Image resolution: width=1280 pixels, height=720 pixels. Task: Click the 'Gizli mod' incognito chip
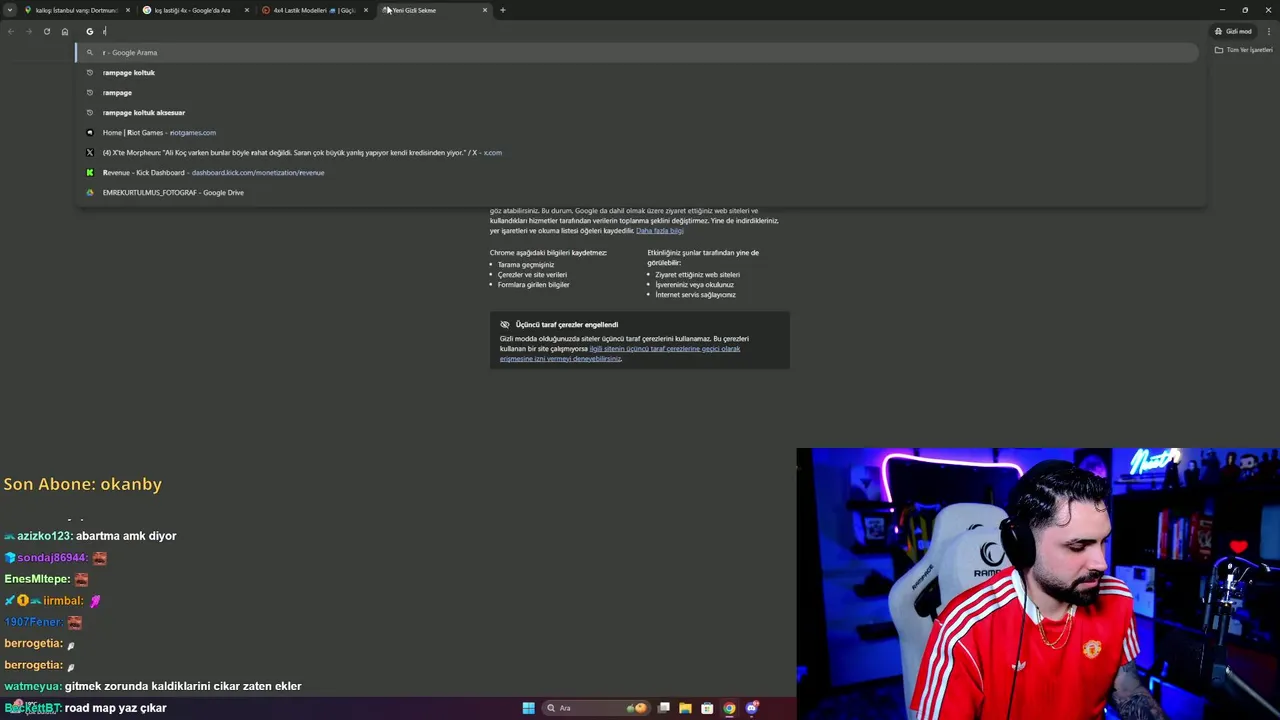1233,31
